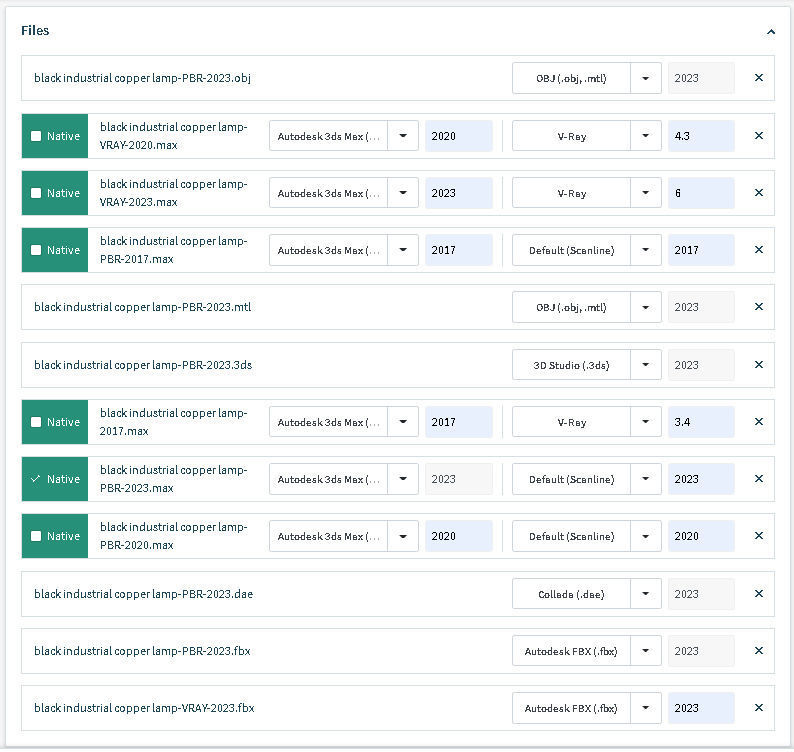Delete the PBR-2023.3ds file row
Viewport: 794px width, 752px height.
click(759, 365)
